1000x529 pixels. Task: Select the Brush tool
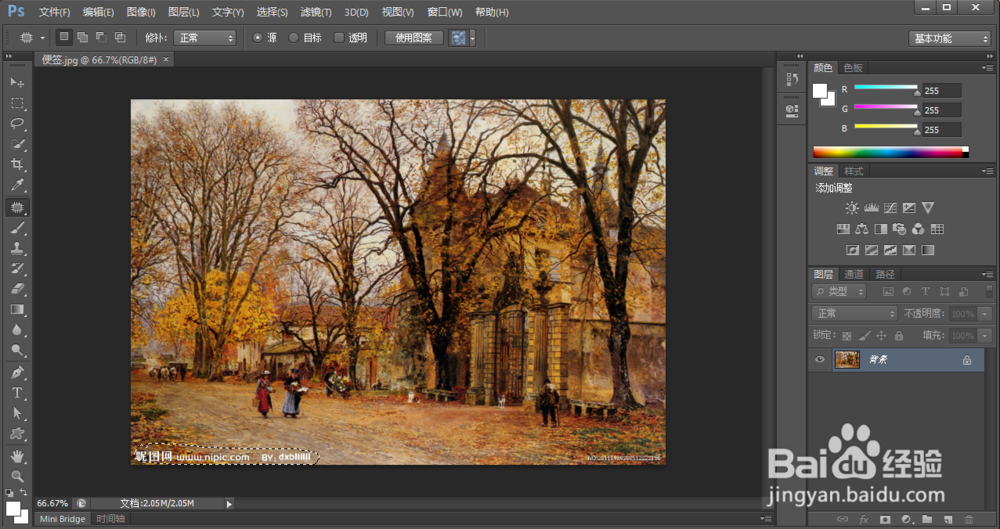[17, 228]
